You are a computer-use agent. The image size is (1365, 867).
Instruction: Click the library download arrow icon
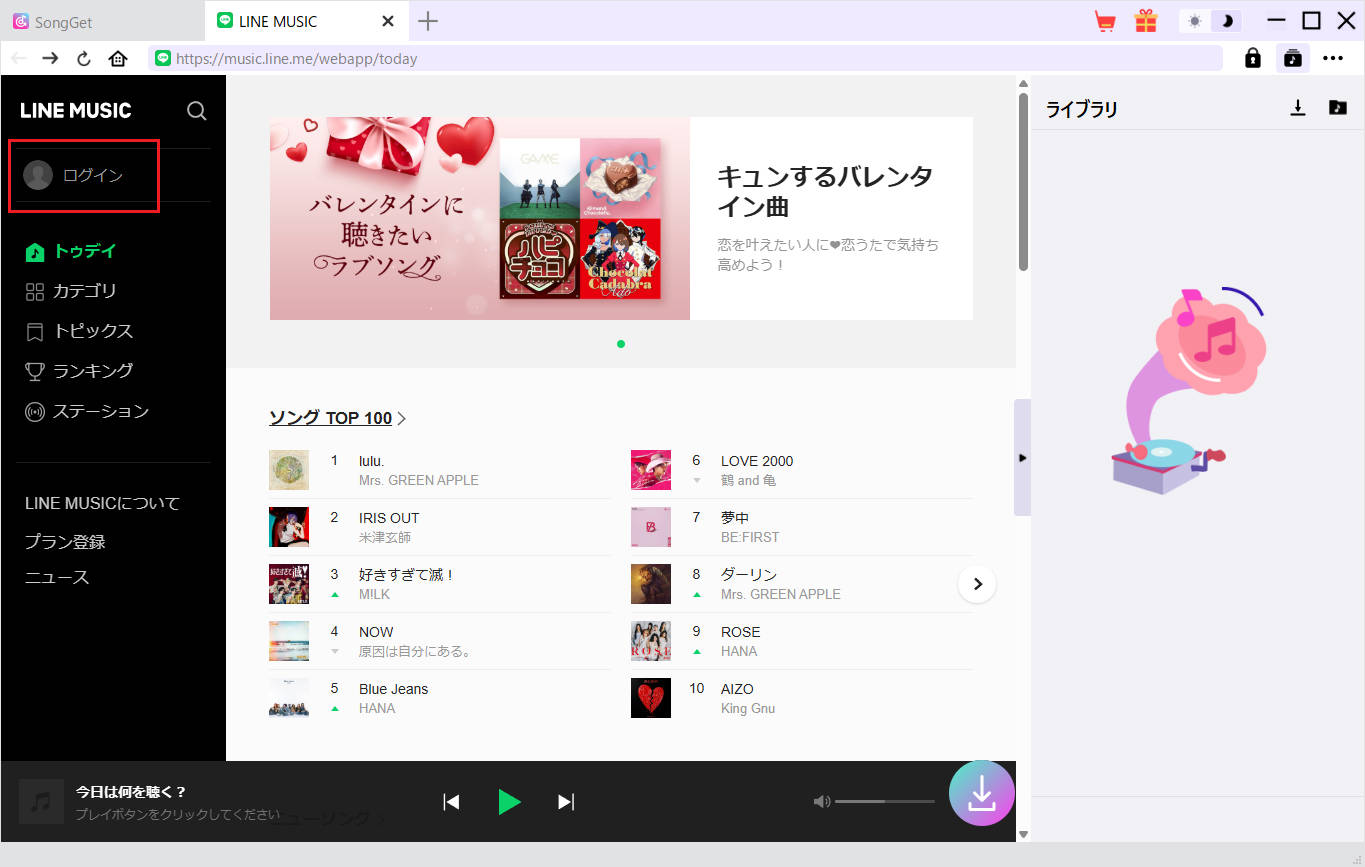1299,108
